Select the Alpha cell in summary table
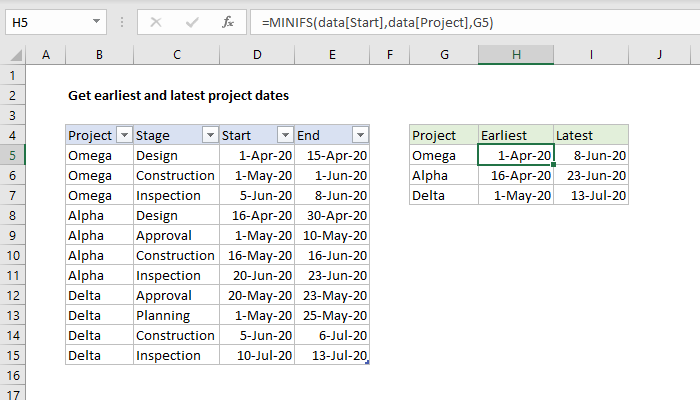 pyautogui.click(x=443, y=175)
